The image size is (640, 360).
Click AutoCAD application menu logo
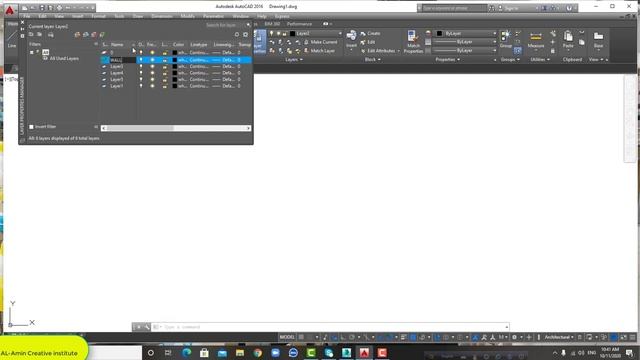[x=9, y=10]
